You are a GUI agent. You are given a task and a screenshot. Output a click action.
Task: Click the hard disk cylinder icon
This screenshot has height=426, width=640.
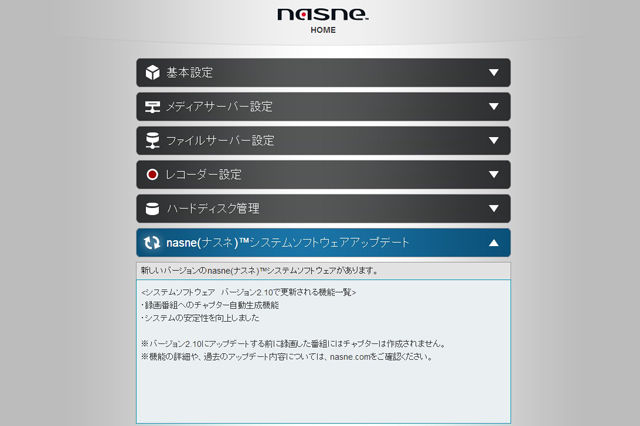click(152, 209)
